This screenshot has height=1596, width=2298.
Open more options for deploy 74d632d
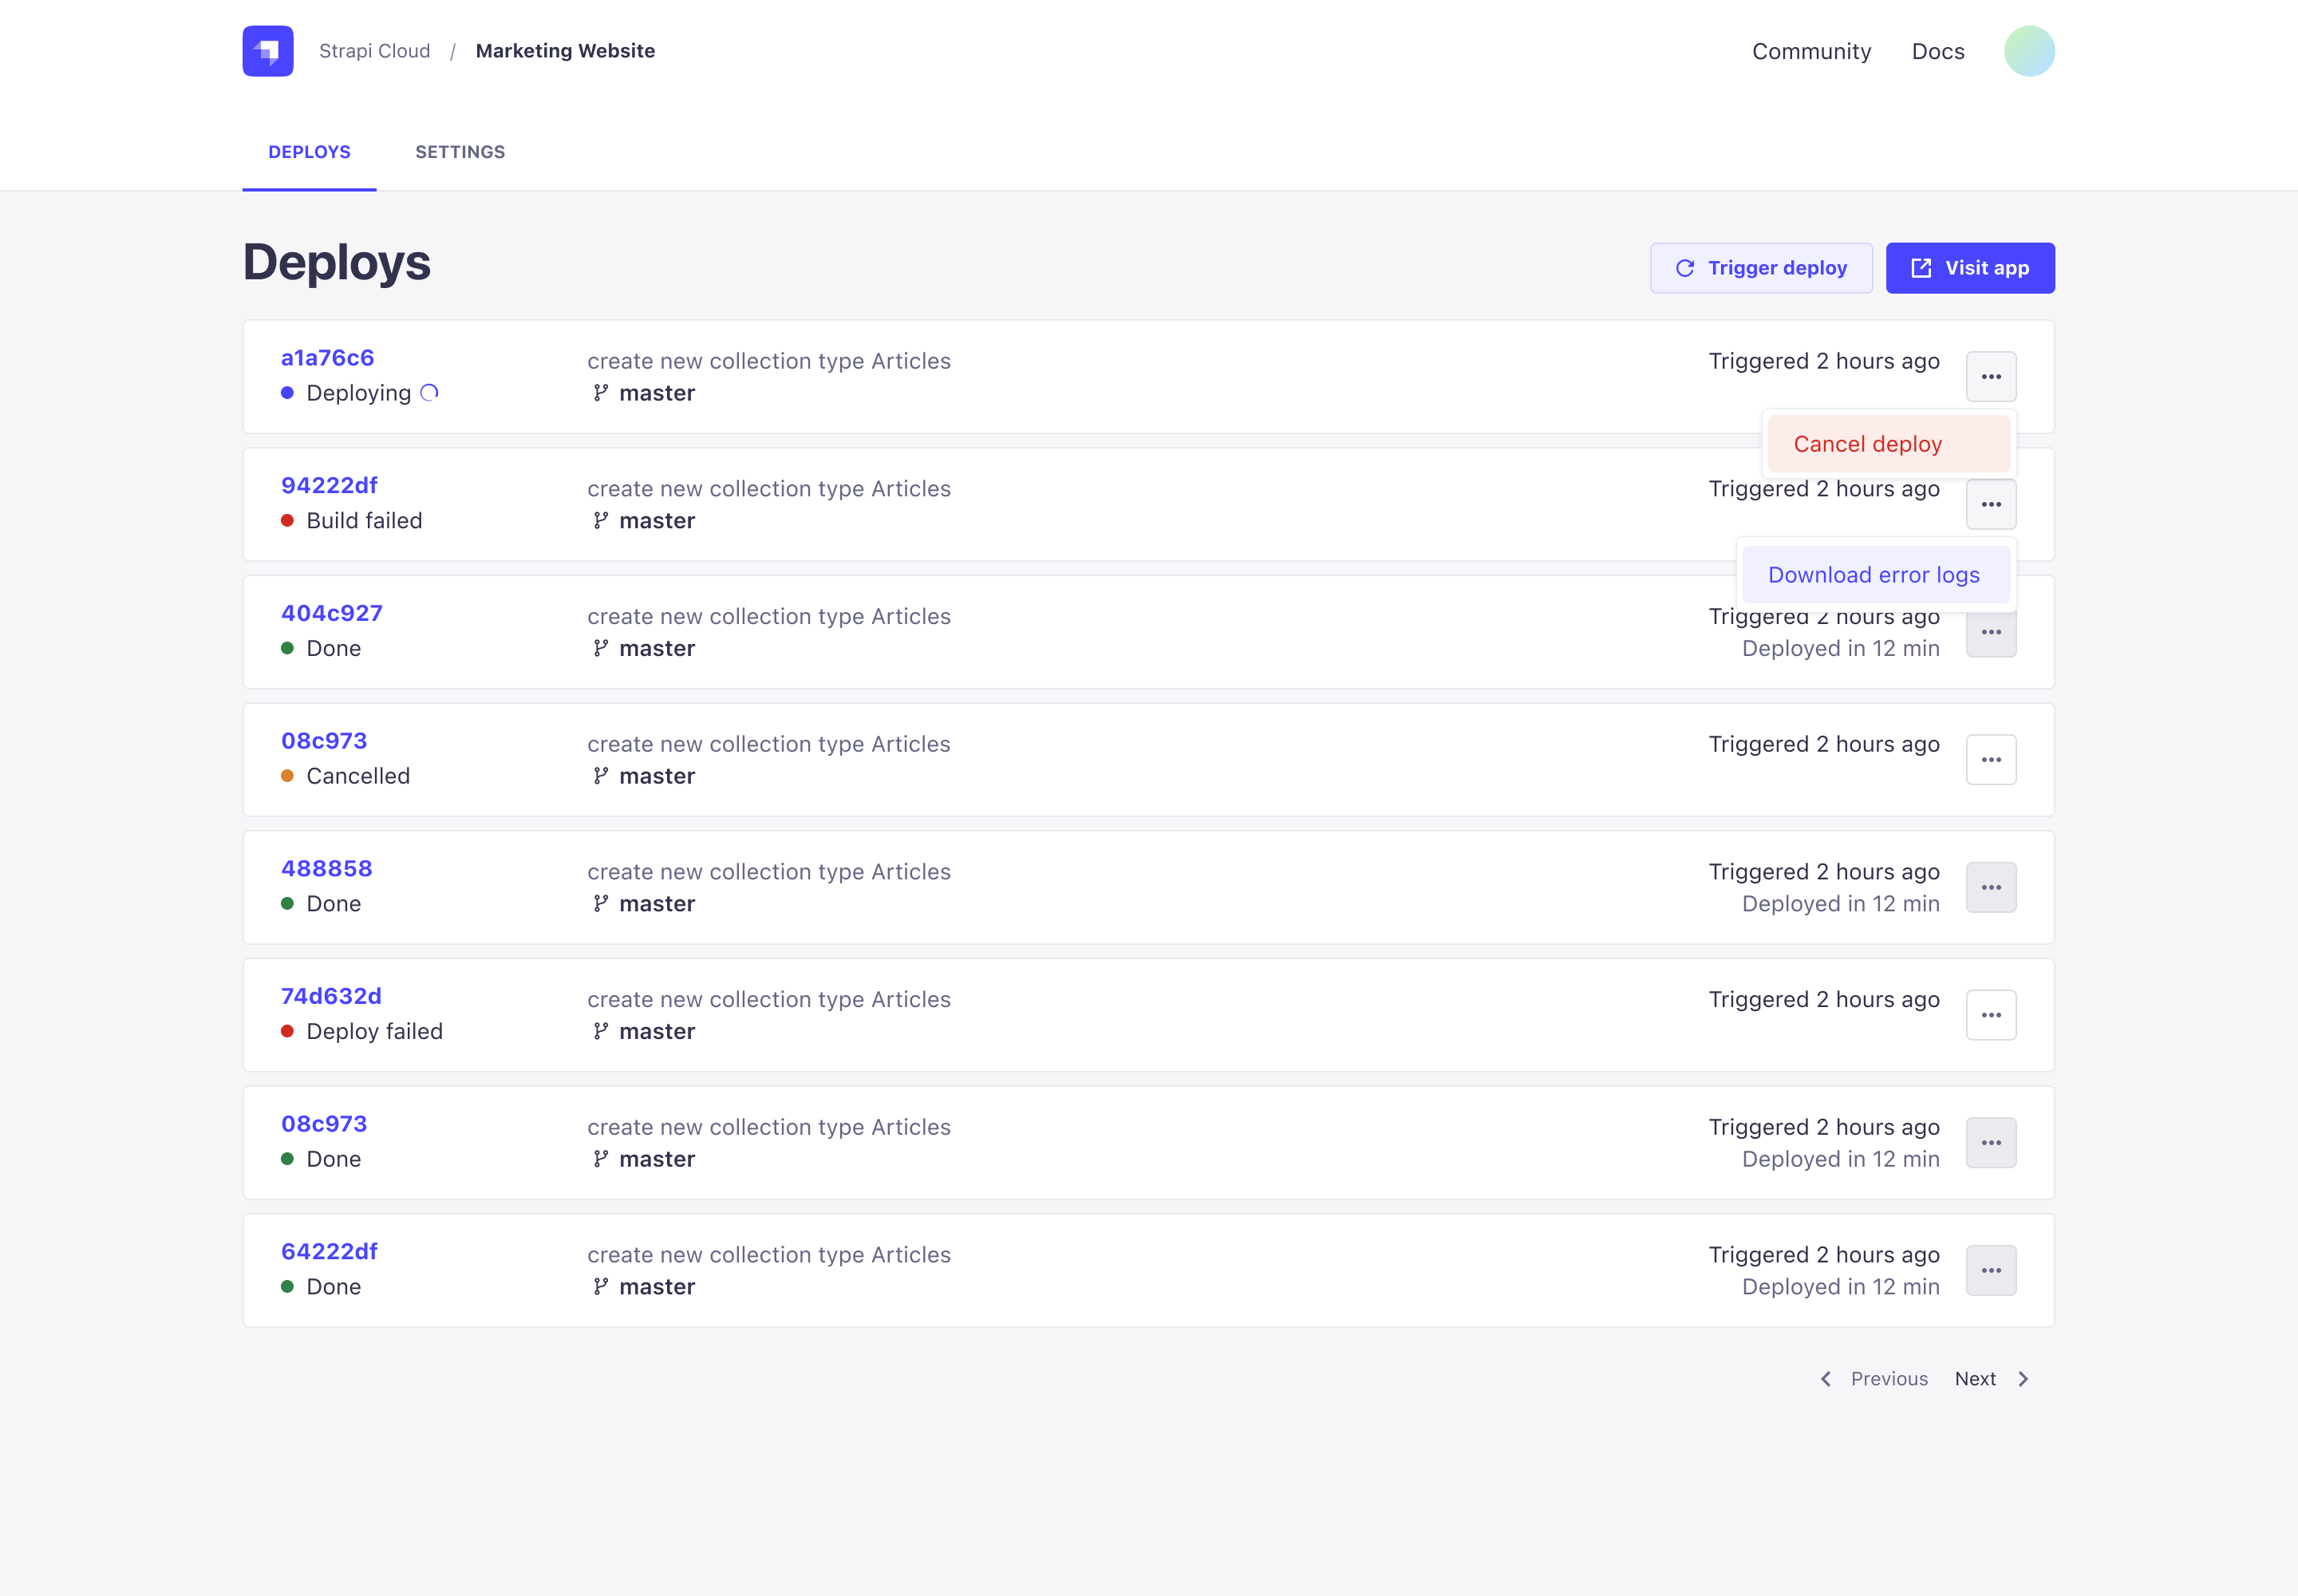[1990, 1015]
